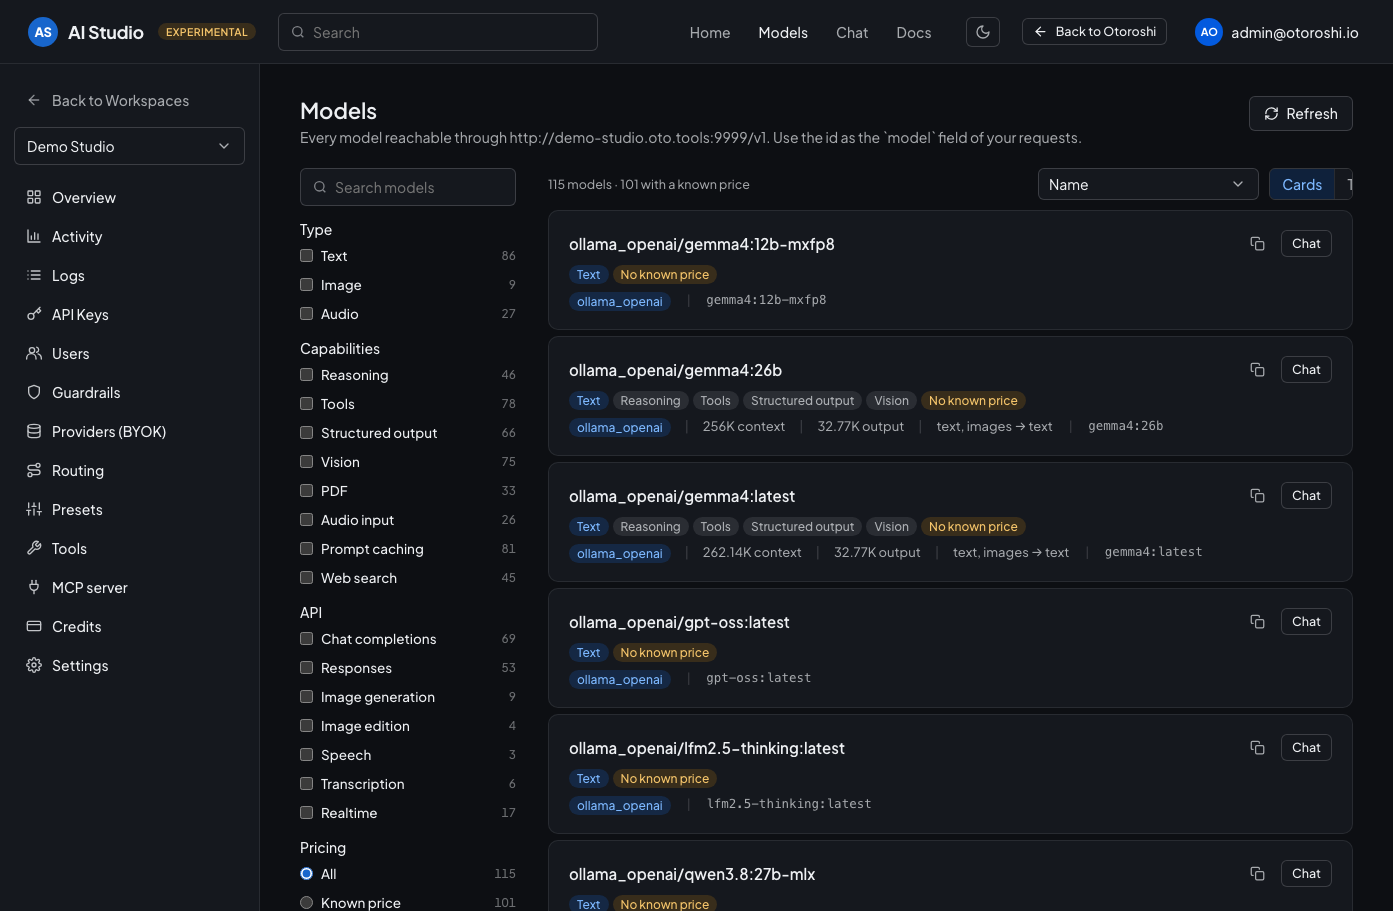Enable the Reasoning capability filter
This screenshot has height=911, width=1393.
[x=307, y=374]
